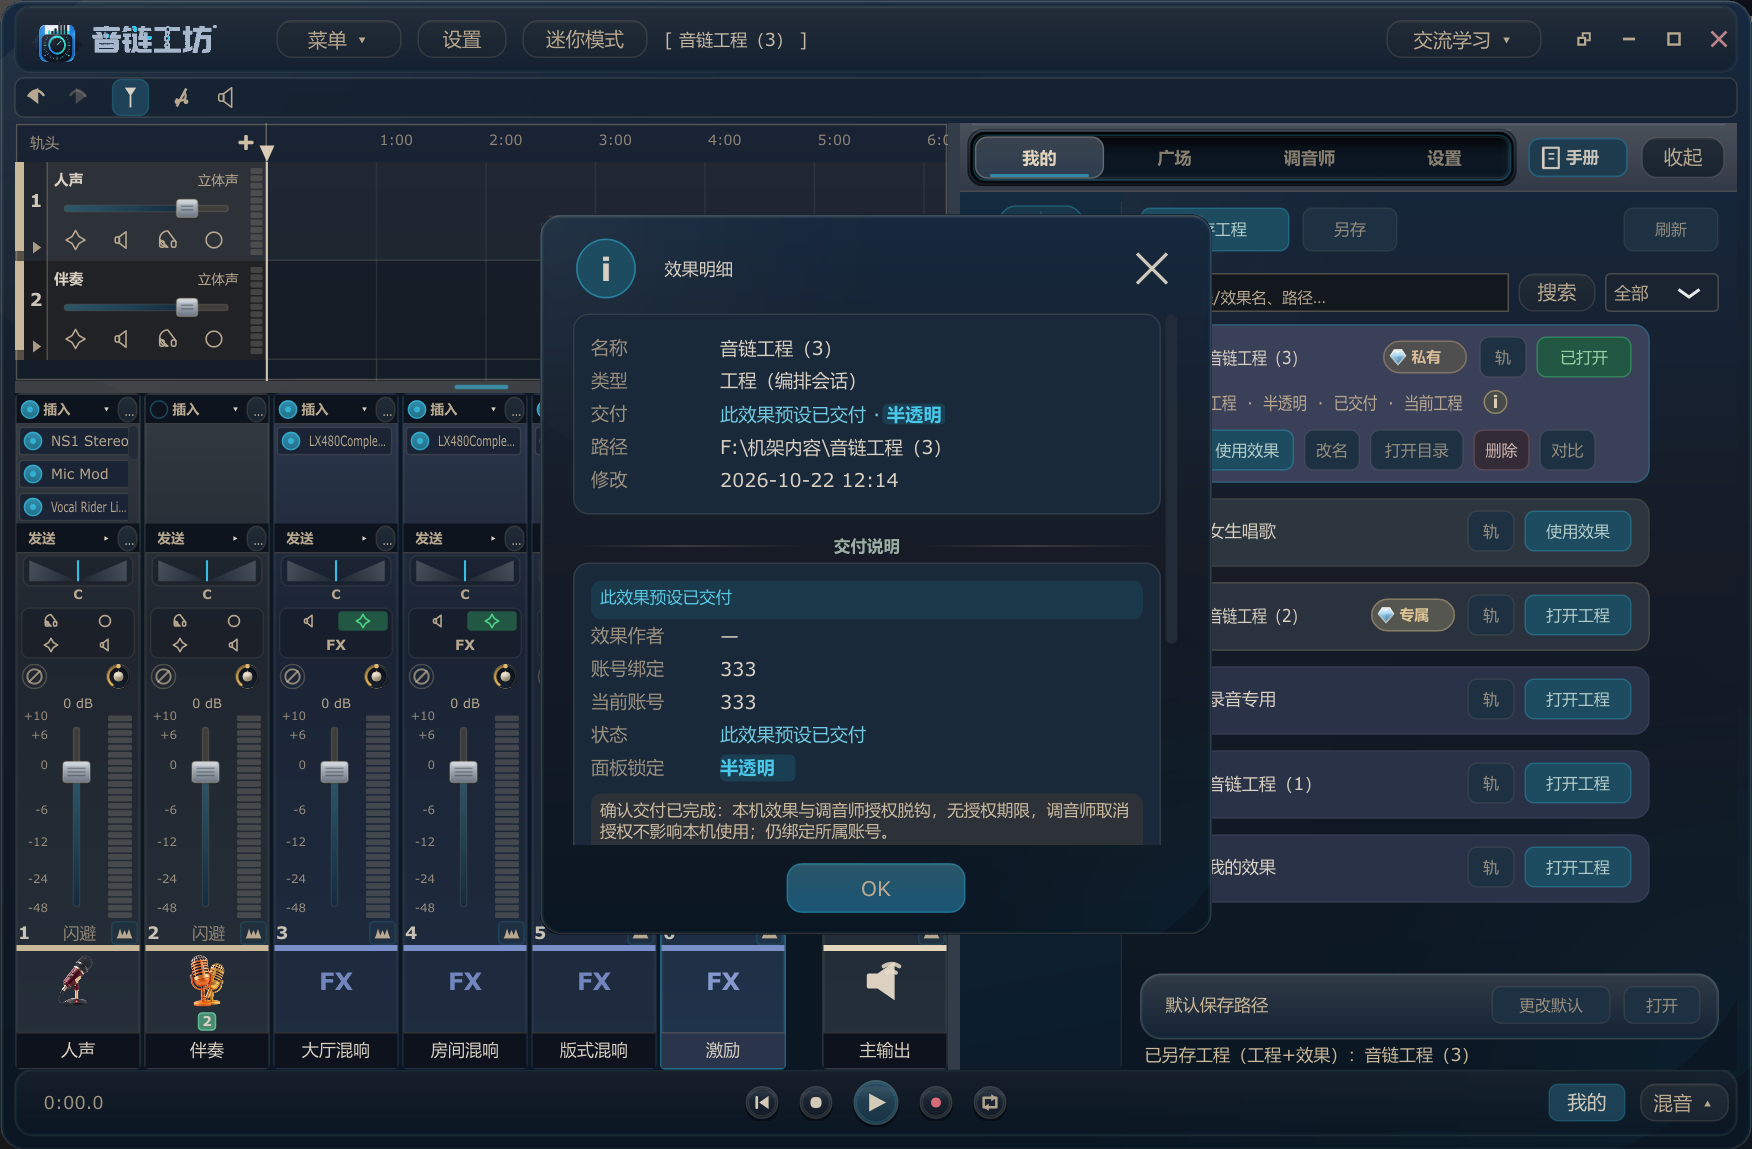Expand the 伴奏 track disclosure triangle
The image size is (1752, 1149).
[x=36, y=346]
